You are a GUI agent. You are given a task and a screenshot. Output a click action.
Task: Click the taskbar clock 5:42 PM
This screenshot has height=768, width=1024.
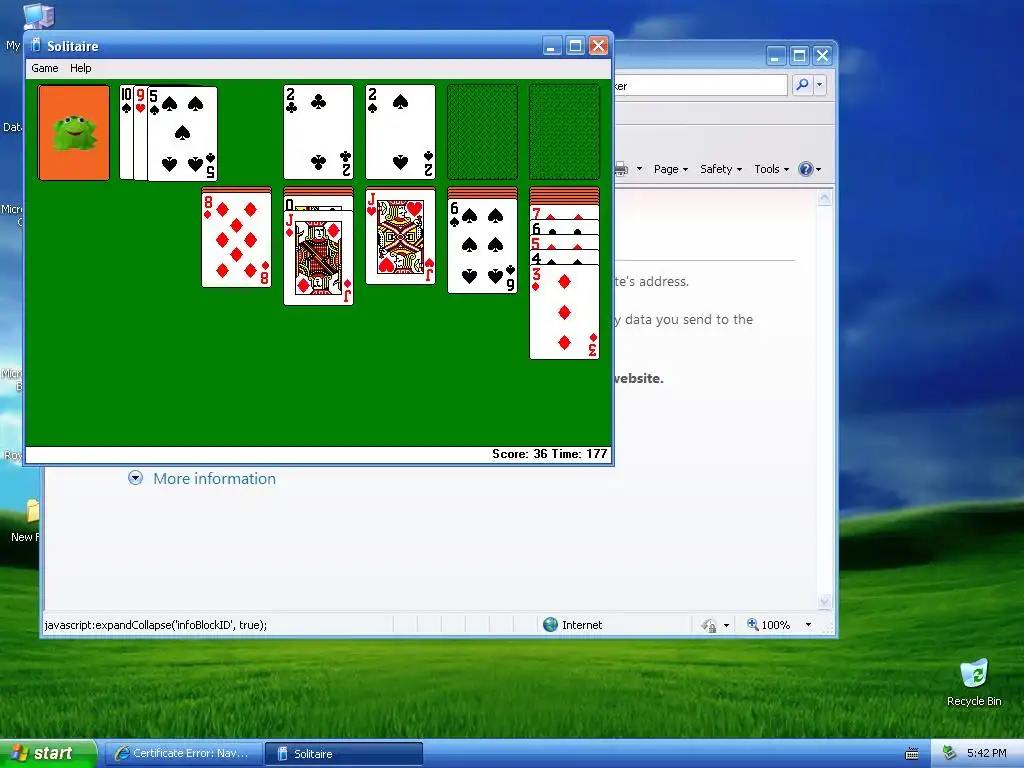[987, 754]
